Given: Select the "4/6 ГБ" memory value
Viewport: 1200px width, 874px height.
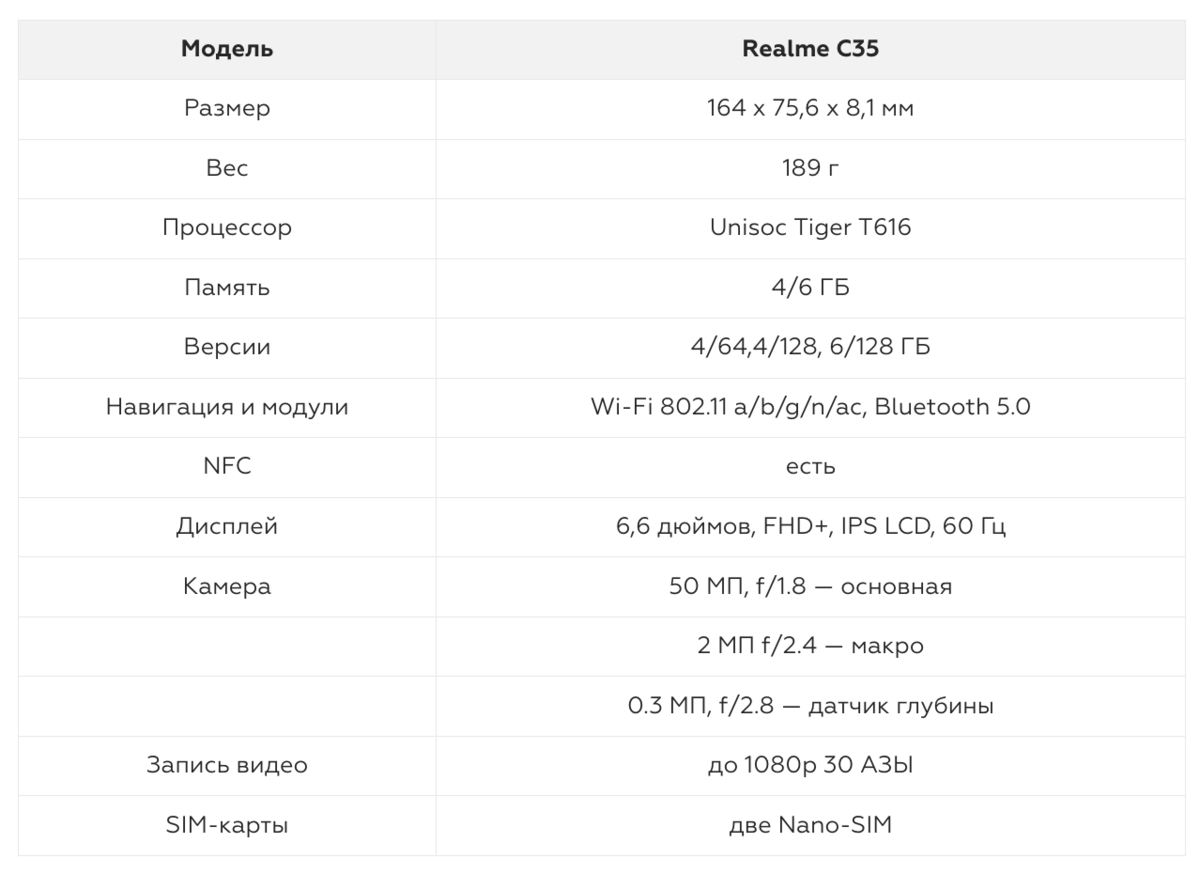Looking at the screenshot, I should (x=810, y=288).
